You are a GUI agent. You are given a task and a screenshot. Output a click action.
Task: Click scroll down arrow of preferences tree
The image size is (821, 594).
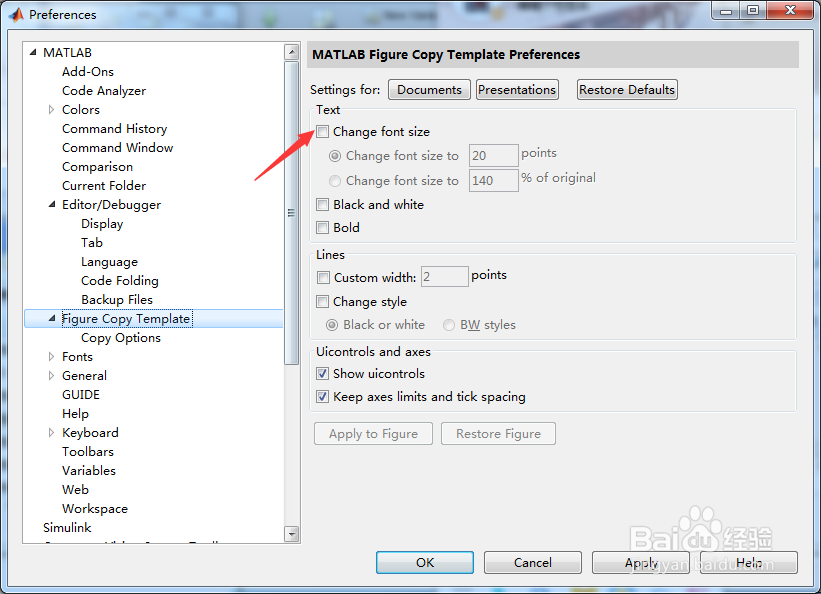coord(292,534)
